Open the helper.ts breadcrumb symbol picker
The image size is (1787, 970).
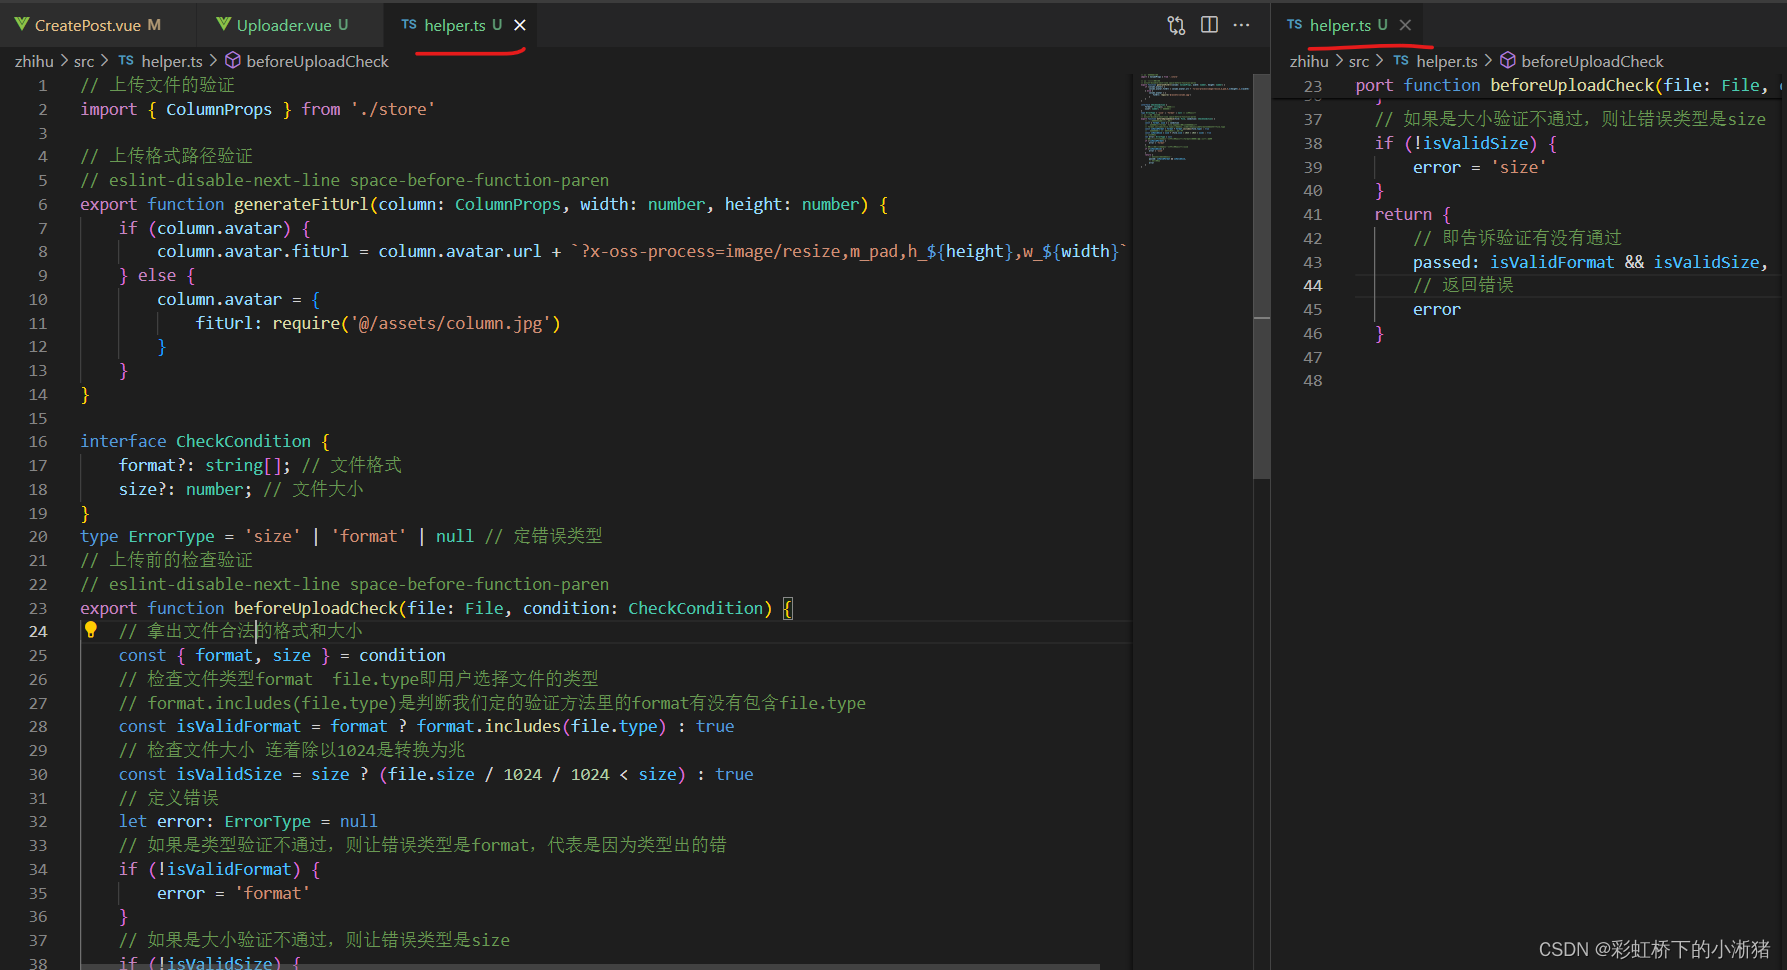pos(171,60)
